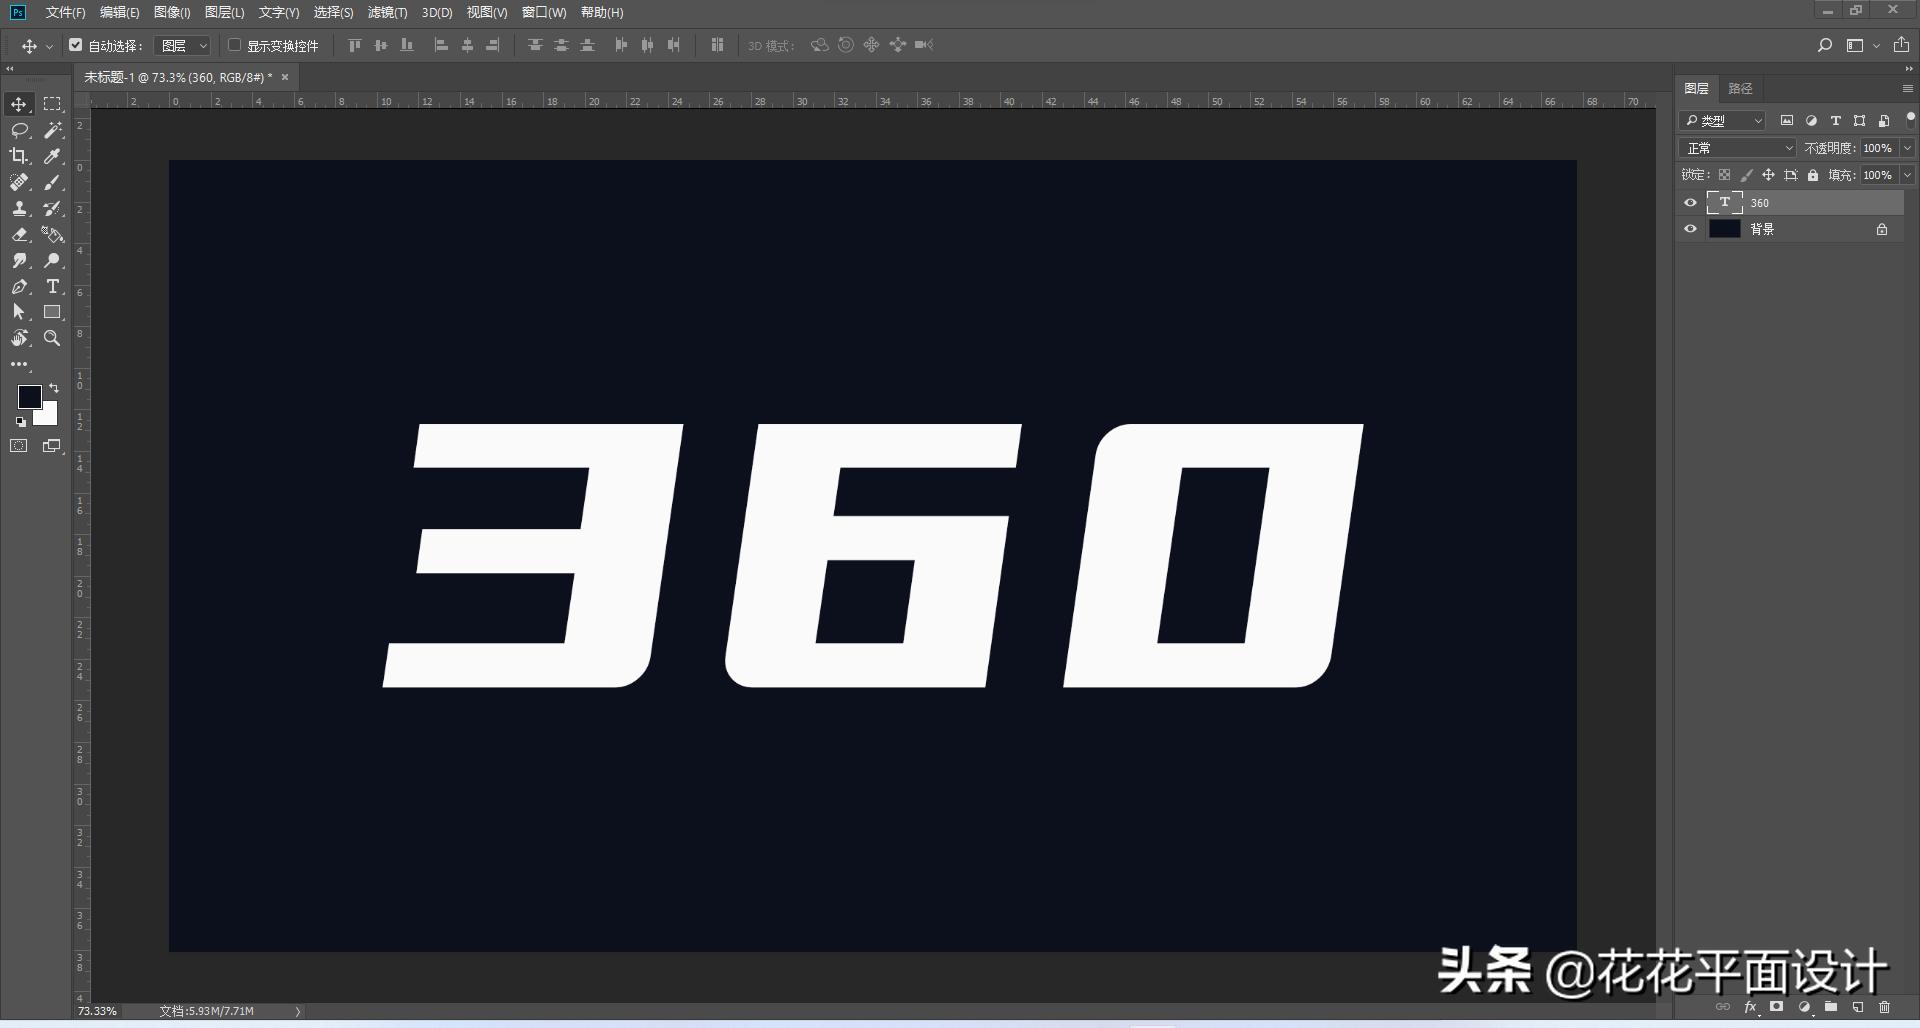The image size is (1920, 1028).
Task: Hide the 背景 layer
Action: point(1690,228)
